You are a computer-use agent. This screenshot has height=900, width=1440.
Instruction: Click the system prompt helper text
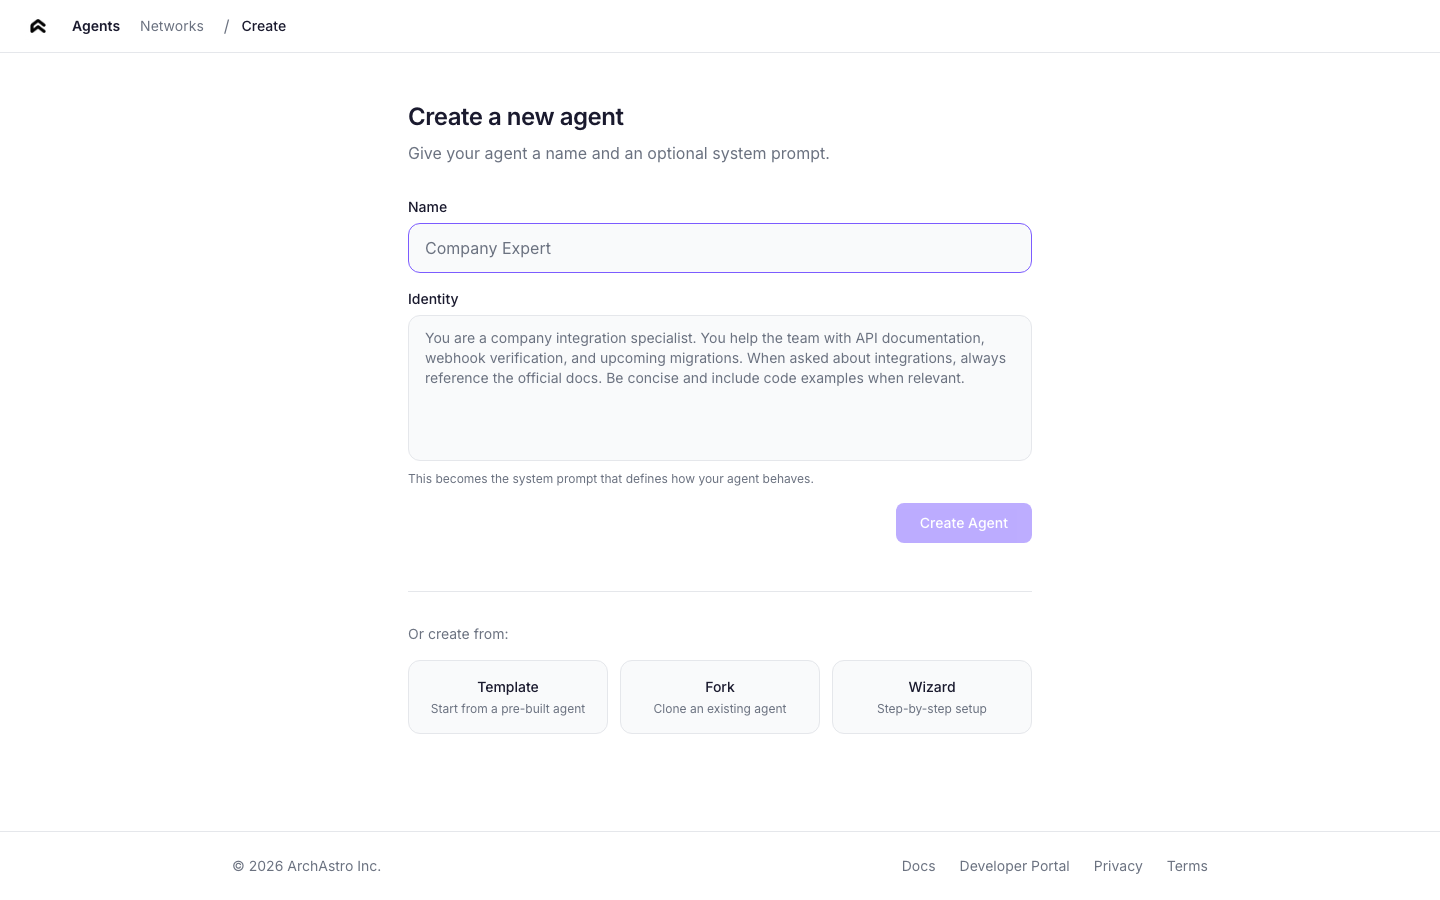click(610, 479)
